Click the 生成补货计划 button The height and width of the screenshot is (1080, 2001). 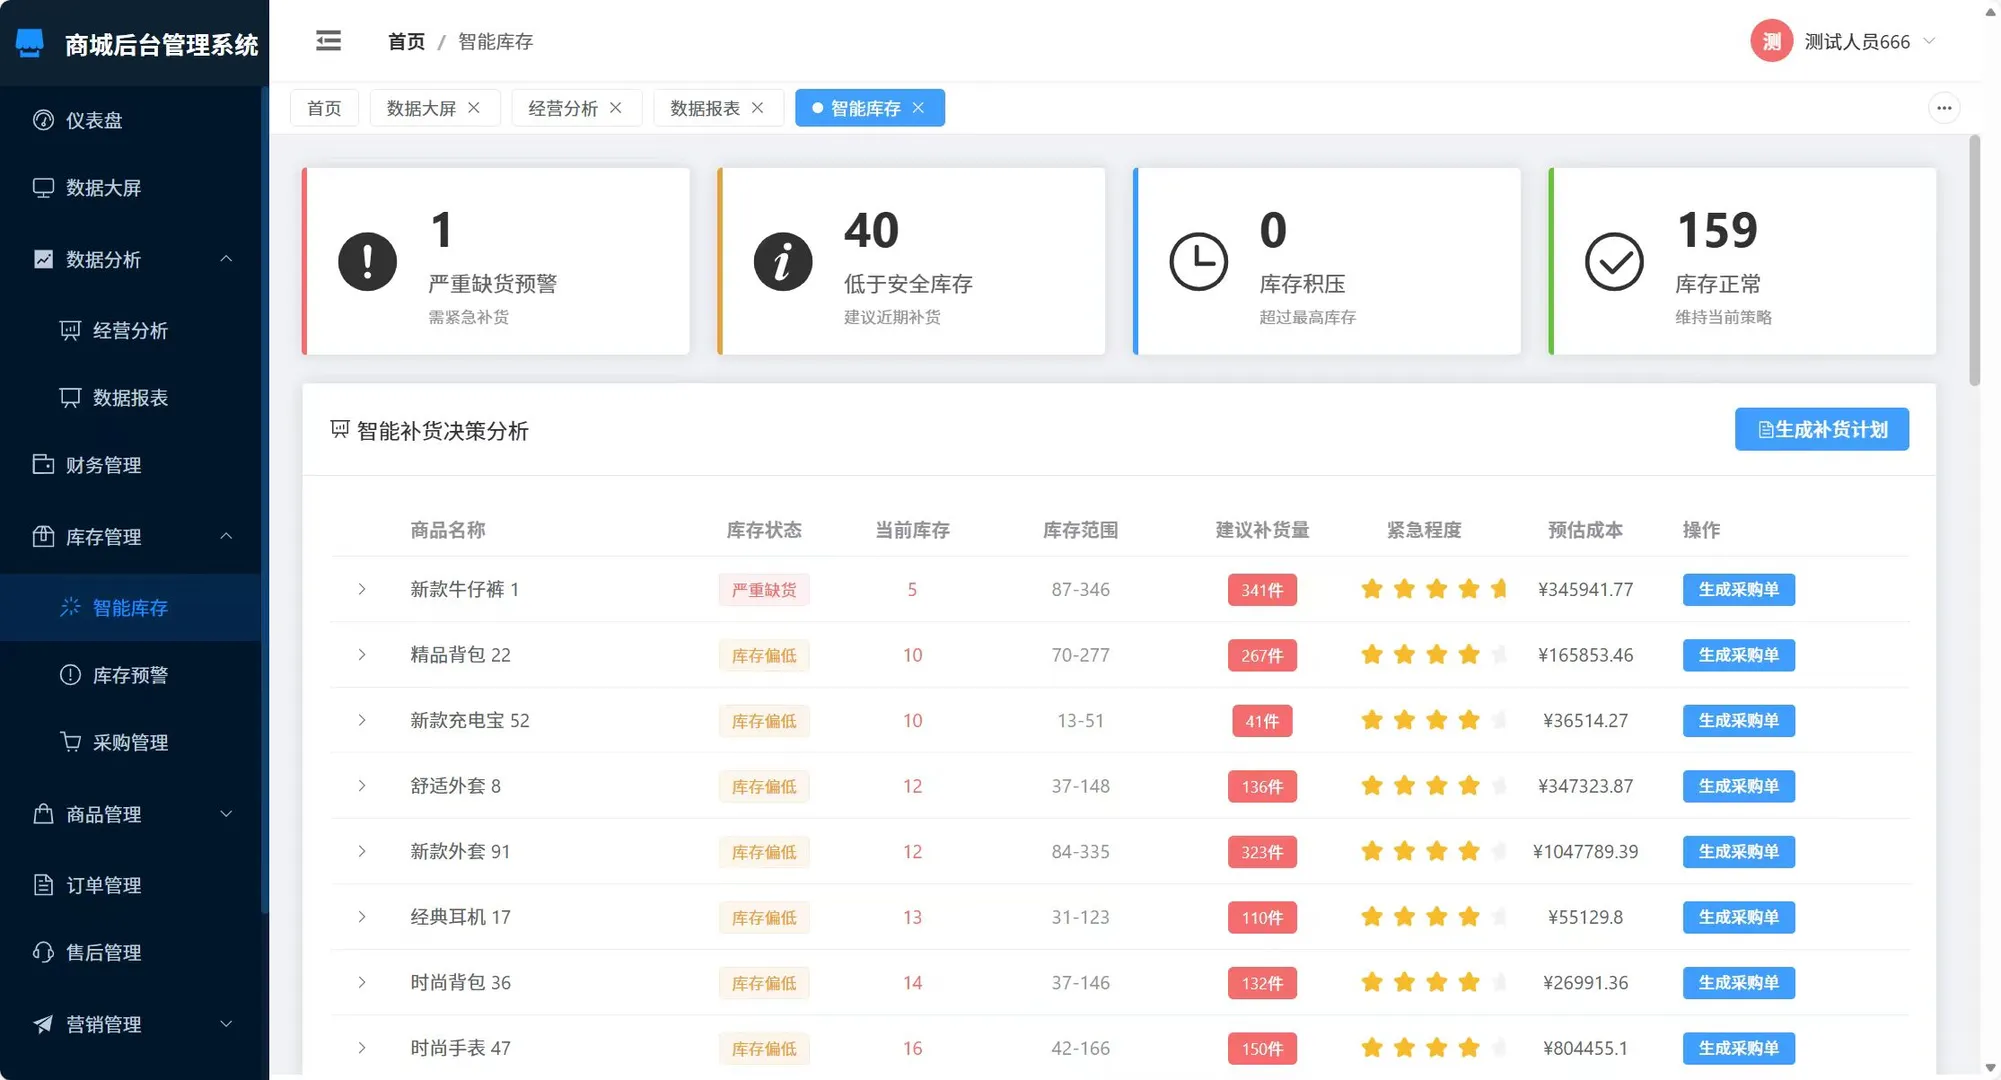1821,428
